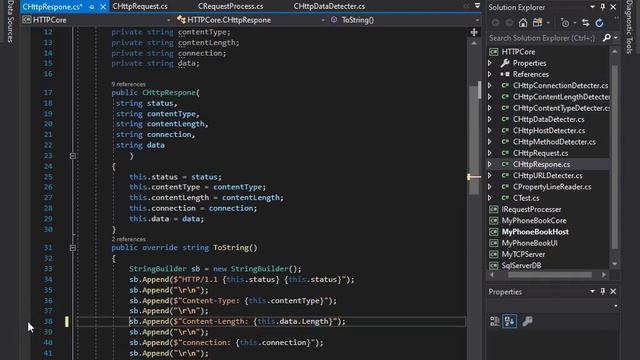Select SqlServerDB project
The height and width of the screenshot is (360, 640).
(x=521, y=265)
